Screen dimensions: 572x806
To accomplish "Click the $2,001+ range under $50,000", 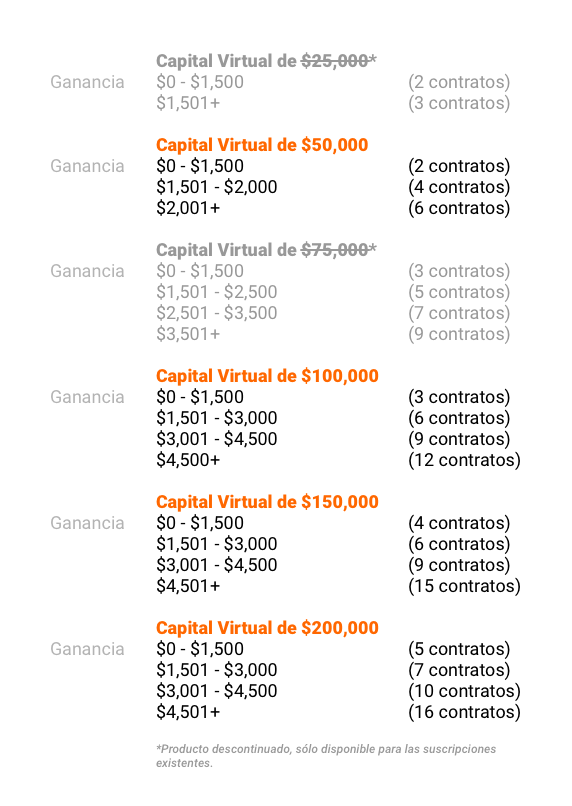I will (188, 208).
